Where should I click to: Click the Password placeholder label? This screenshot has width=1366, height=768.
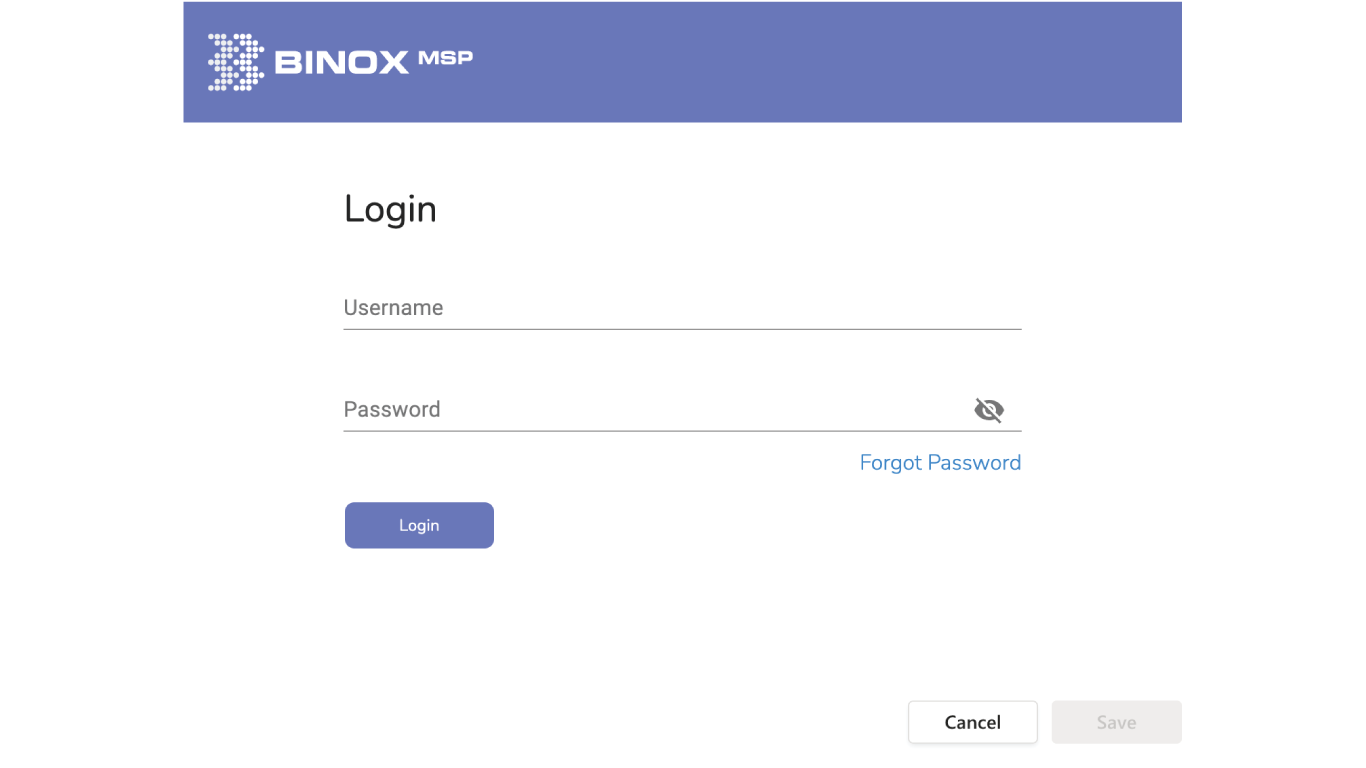[391, 410]
